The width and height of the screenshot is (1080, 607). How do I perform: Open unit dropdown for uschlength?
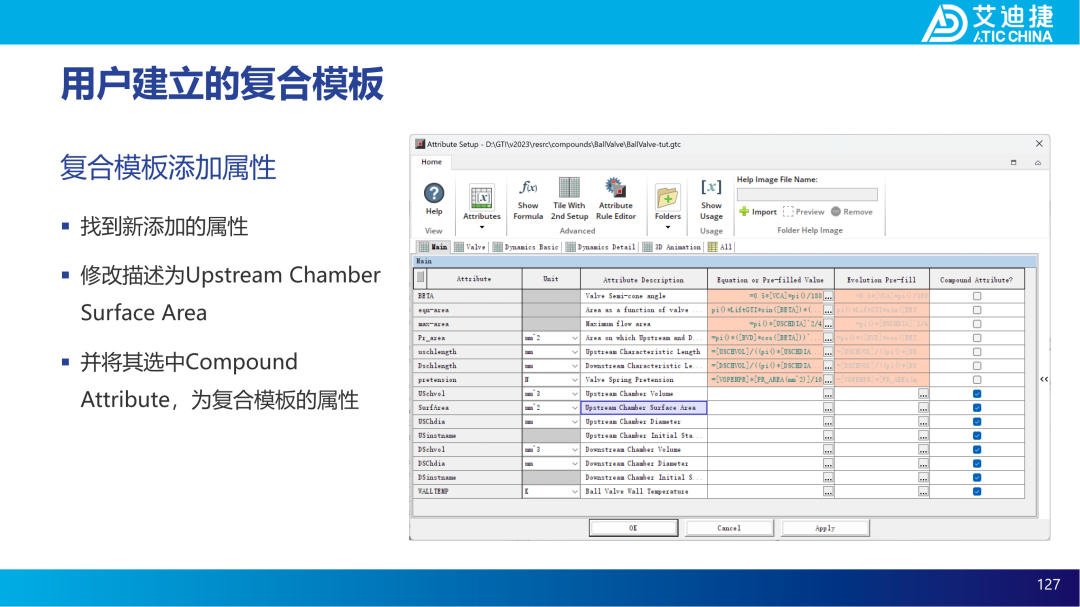pyautogui.click(x=574, y=352)
